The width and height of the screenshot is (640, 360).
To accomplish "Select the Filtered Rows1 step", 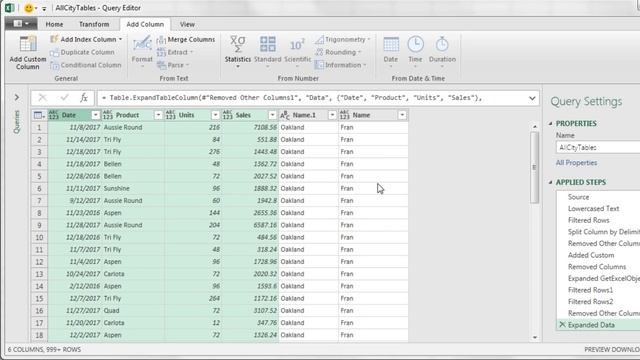I will [x=590, y=290].
